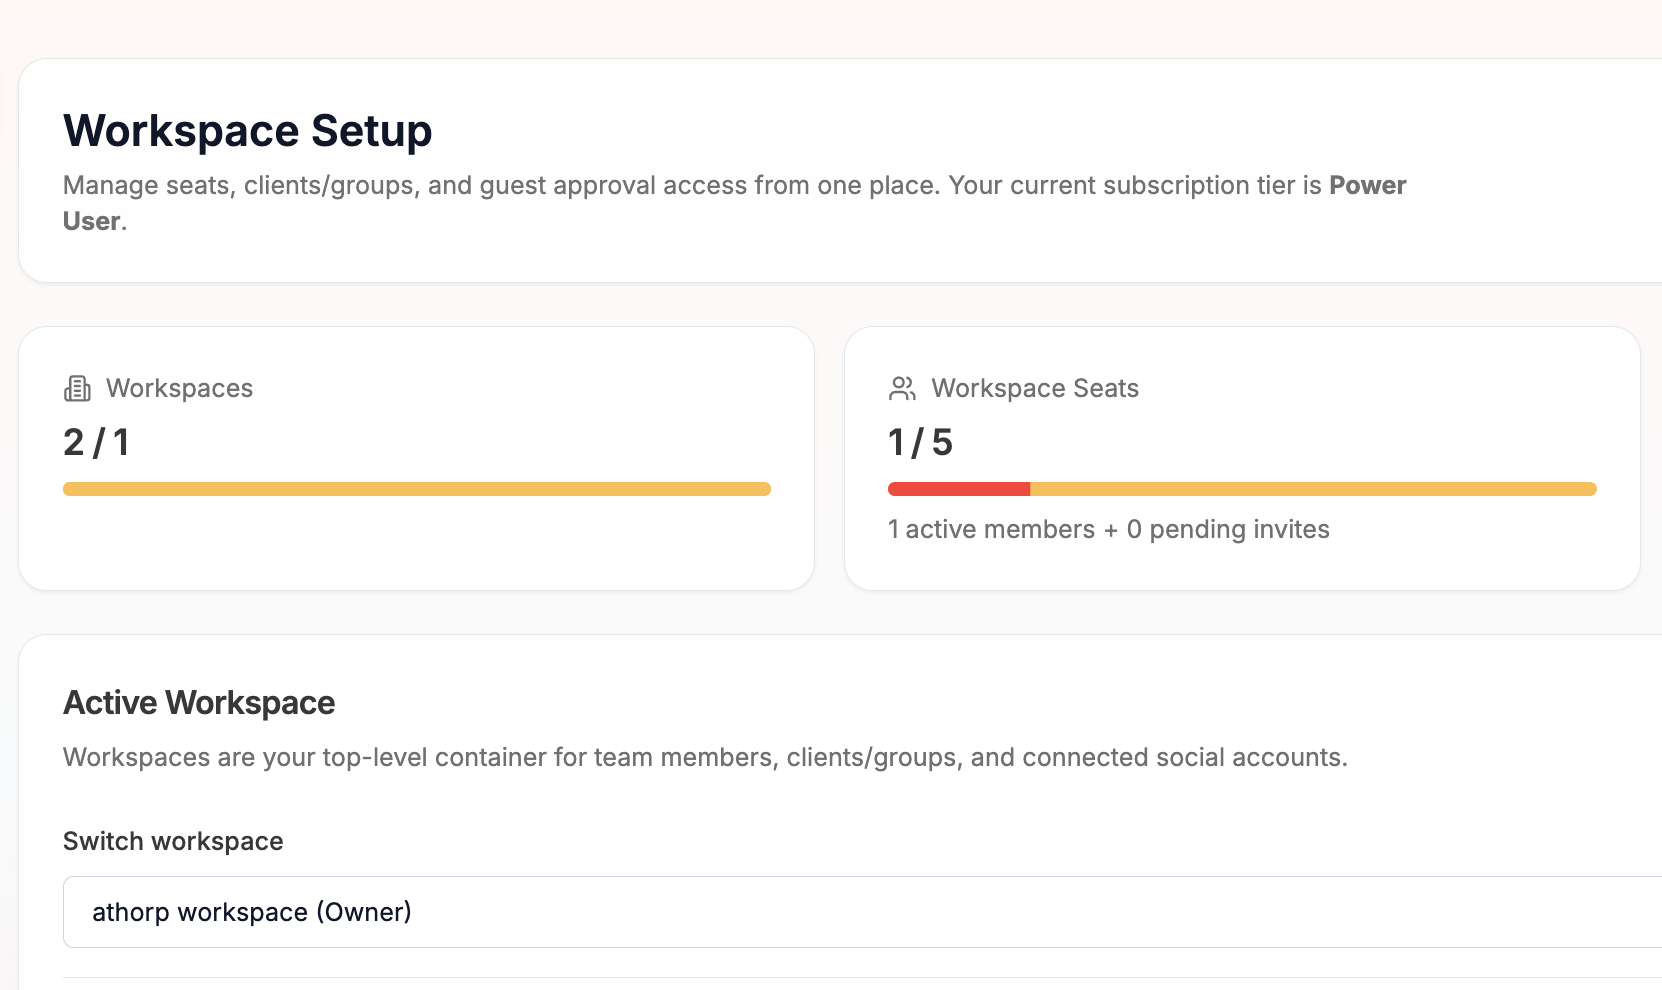
Task: Click the Workspaces building icon
Action: pyautogui.click(x=77, y=388)
